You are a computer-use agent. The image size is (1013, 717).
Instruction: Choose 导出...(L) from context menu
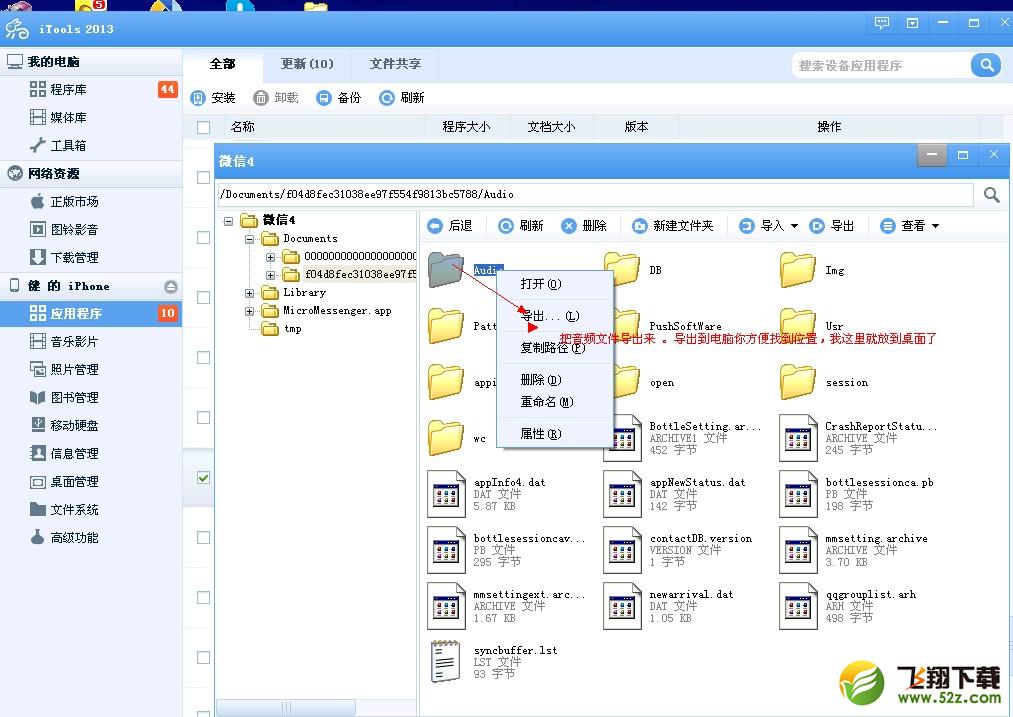pyautogui.click(x=554, y=316)
